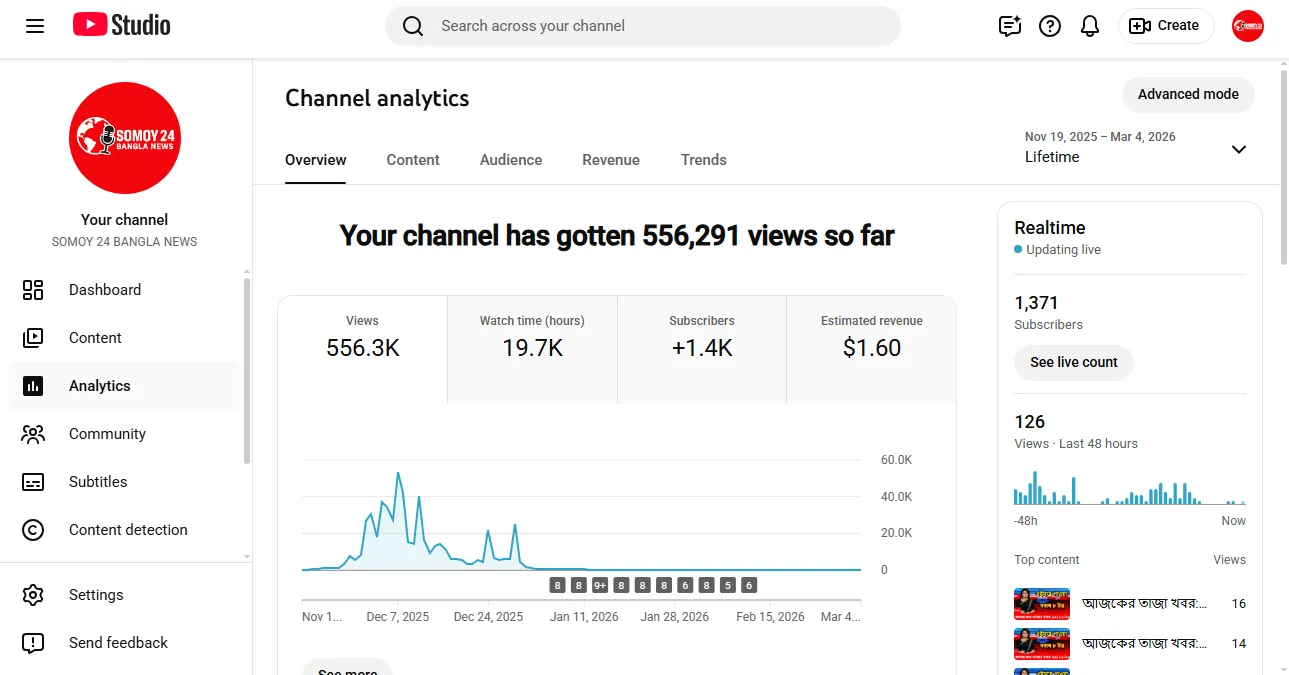1289x675 pixels.
Task: Switch to the Revenue tab
Action: click(x=611, y=160)
